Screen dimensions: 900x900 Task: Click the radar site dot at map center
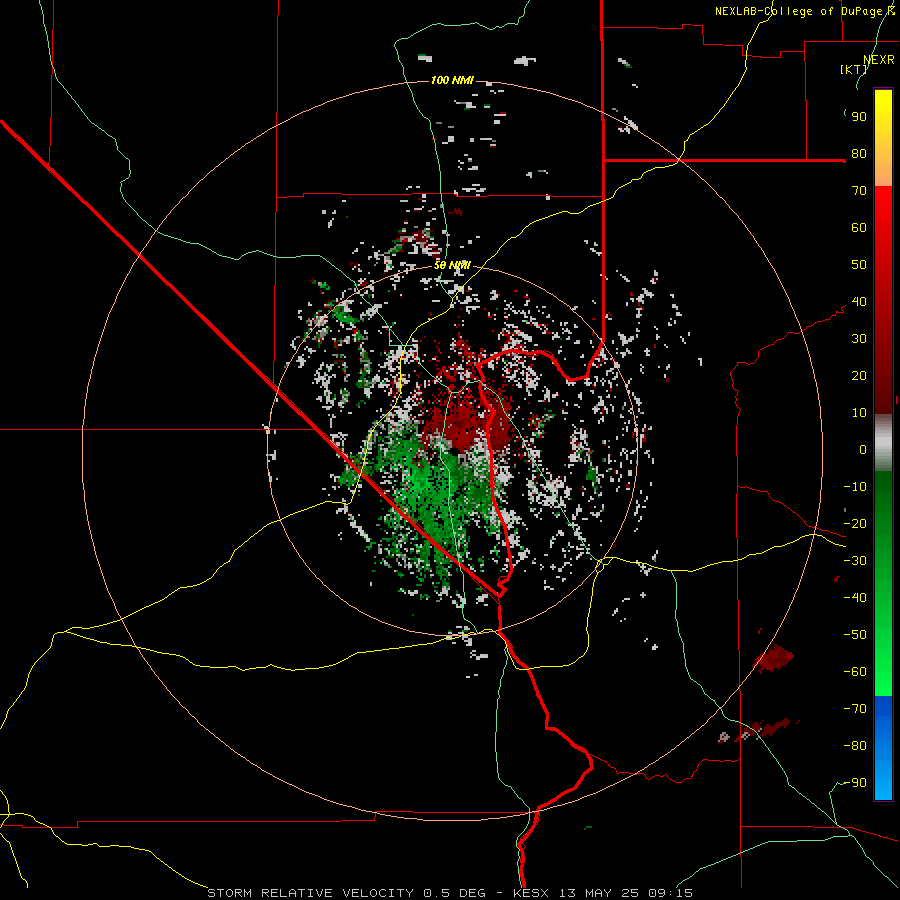tap(454, 452)
